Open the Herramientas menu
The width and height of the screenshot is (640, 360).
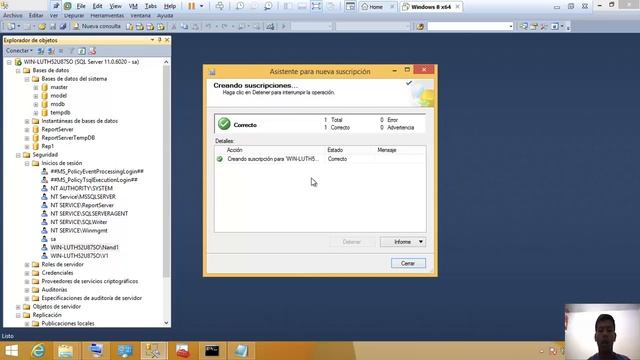tap(107, 16)
